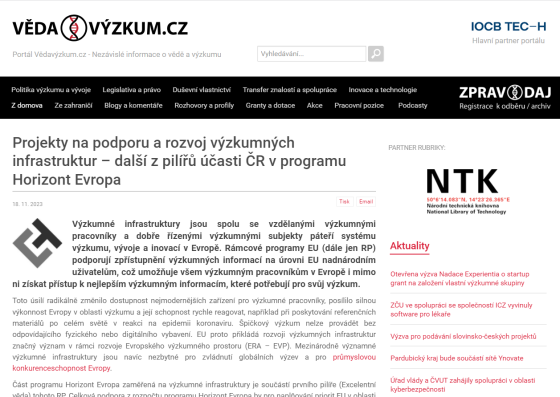
Task: Open Pracovní pozice listing
Action: click(x=359, y=105)
